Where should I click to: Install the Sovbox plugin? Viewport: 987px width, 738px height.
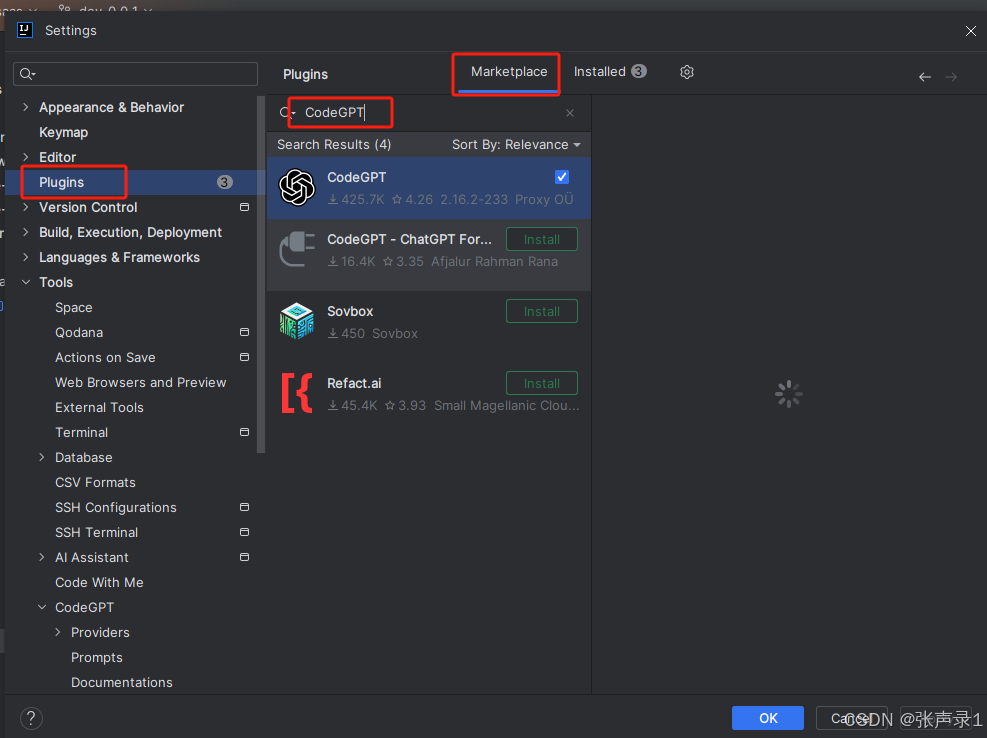(541, 311)
